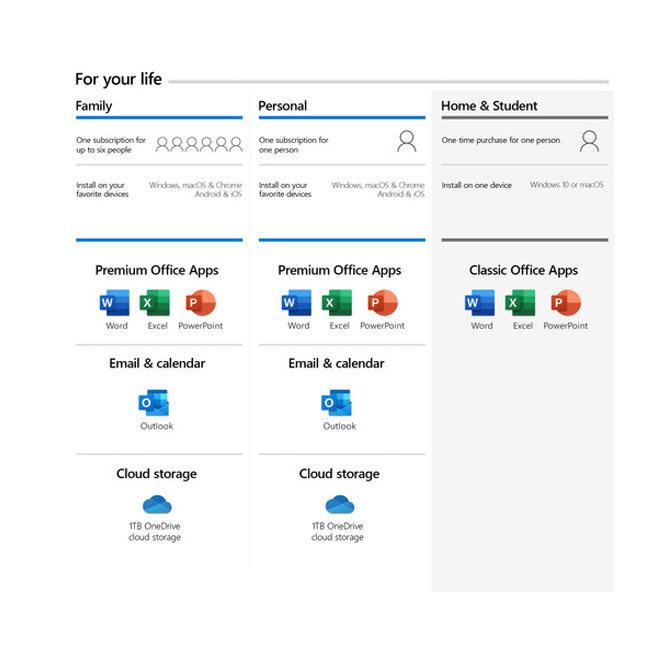The height and width of the screenshot is (650, 650).
Task: Click the Outlook icon in Personal column
Action: tap(337, 403)
